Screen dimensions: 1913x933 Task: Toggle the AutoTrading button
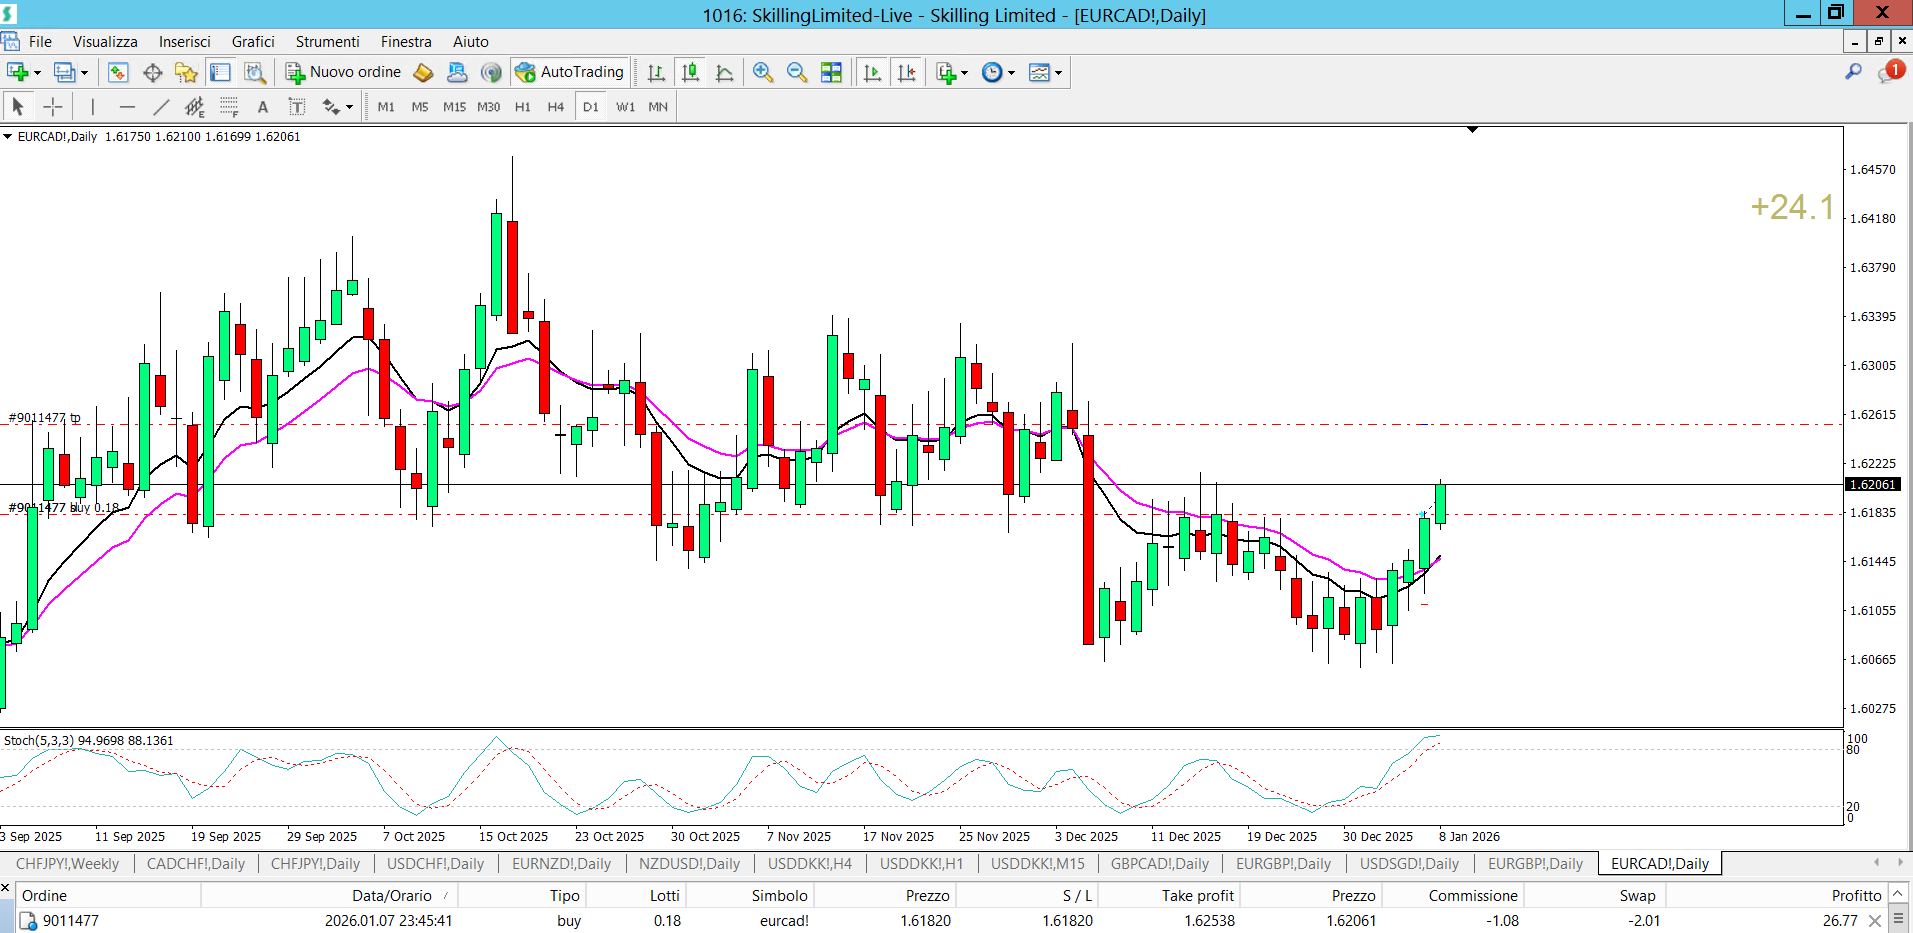[570, 72]
